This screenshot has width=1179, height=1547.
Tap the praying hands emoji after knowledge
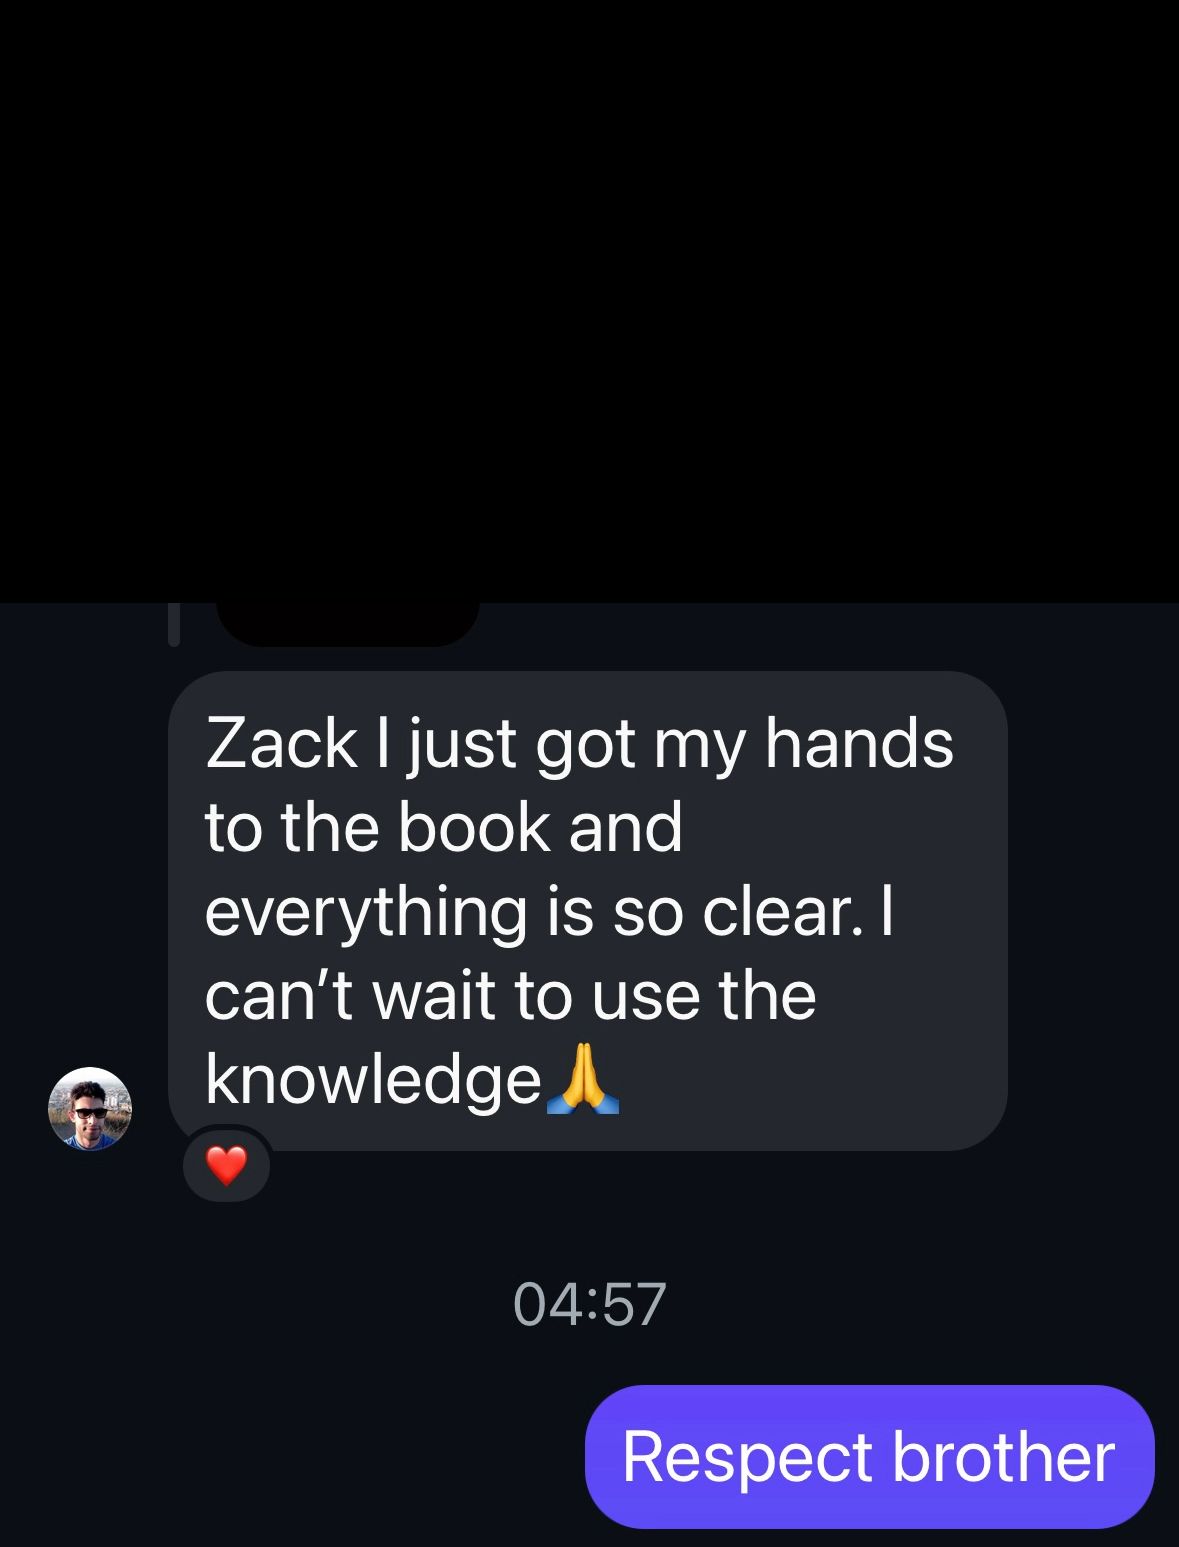pos(583,1078)
